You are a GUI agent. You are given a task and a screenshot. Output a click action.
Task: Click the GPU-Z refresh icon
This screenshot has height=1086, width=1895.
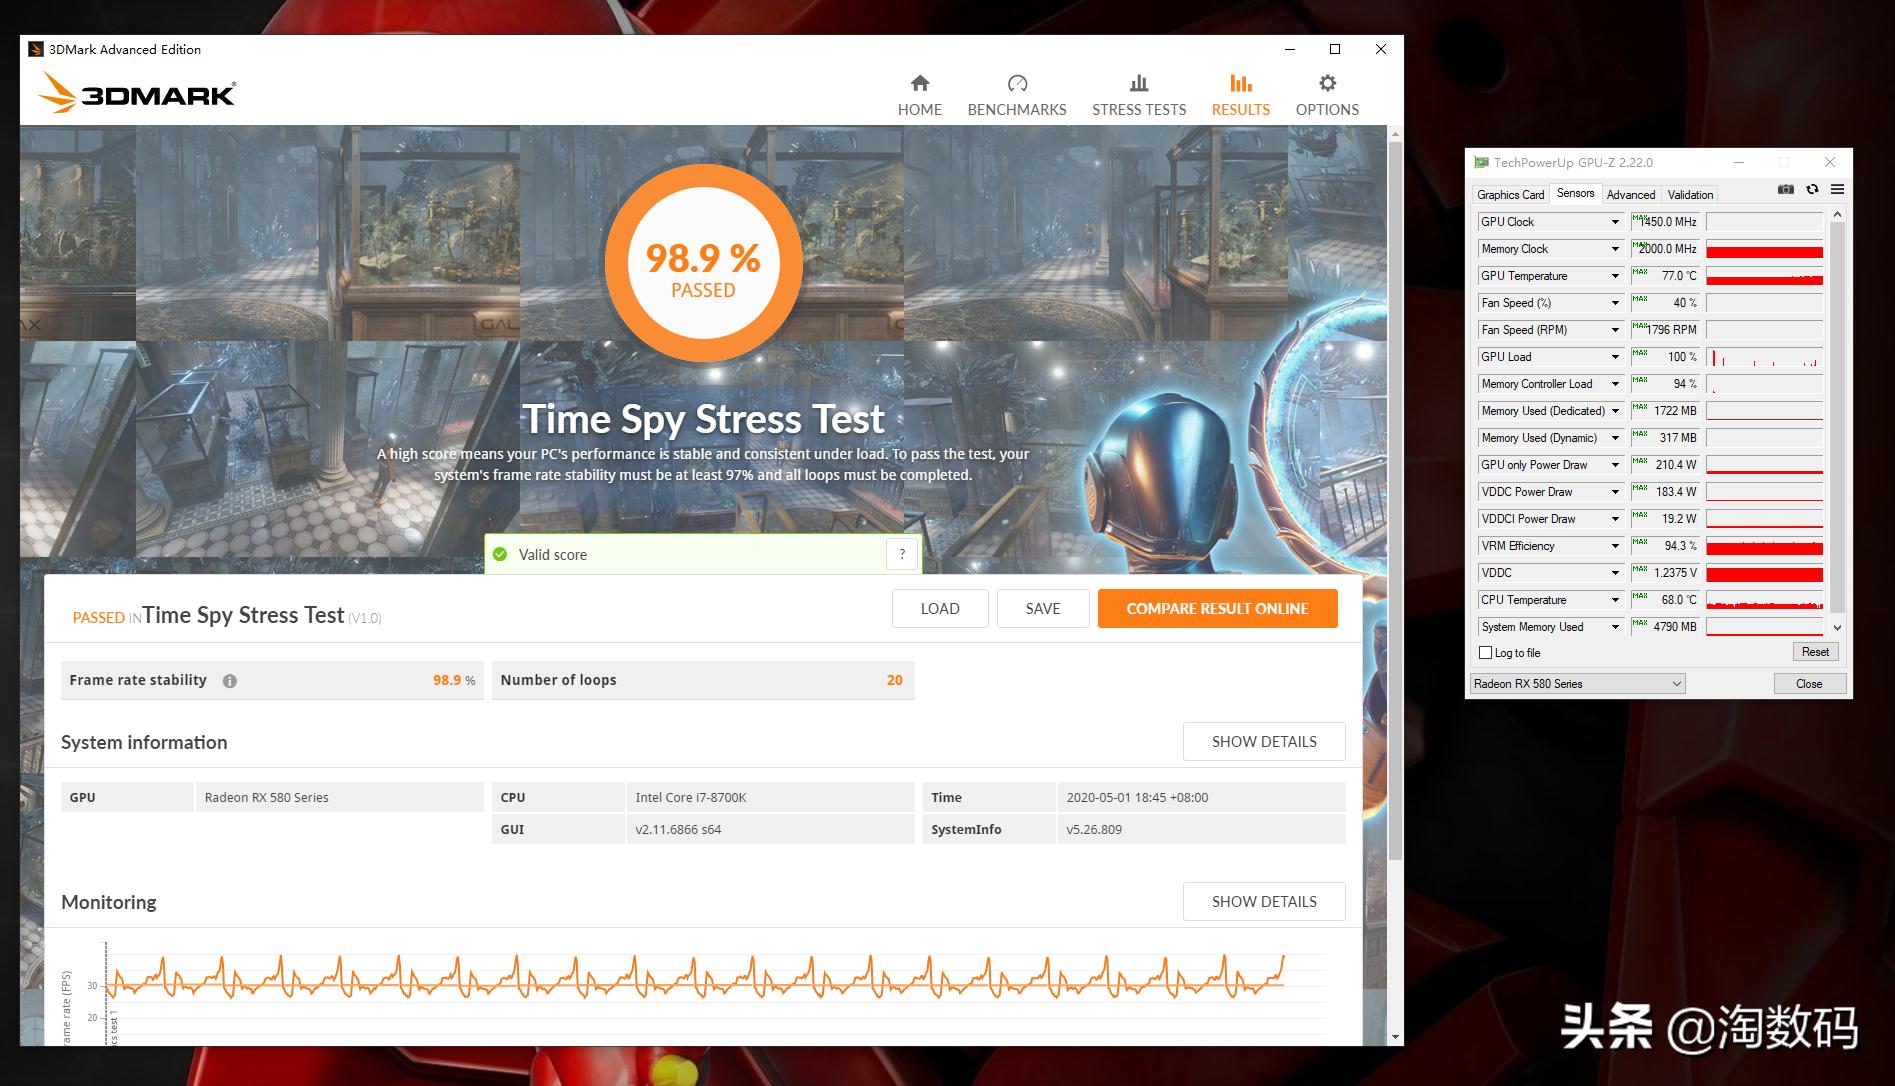1811,190
